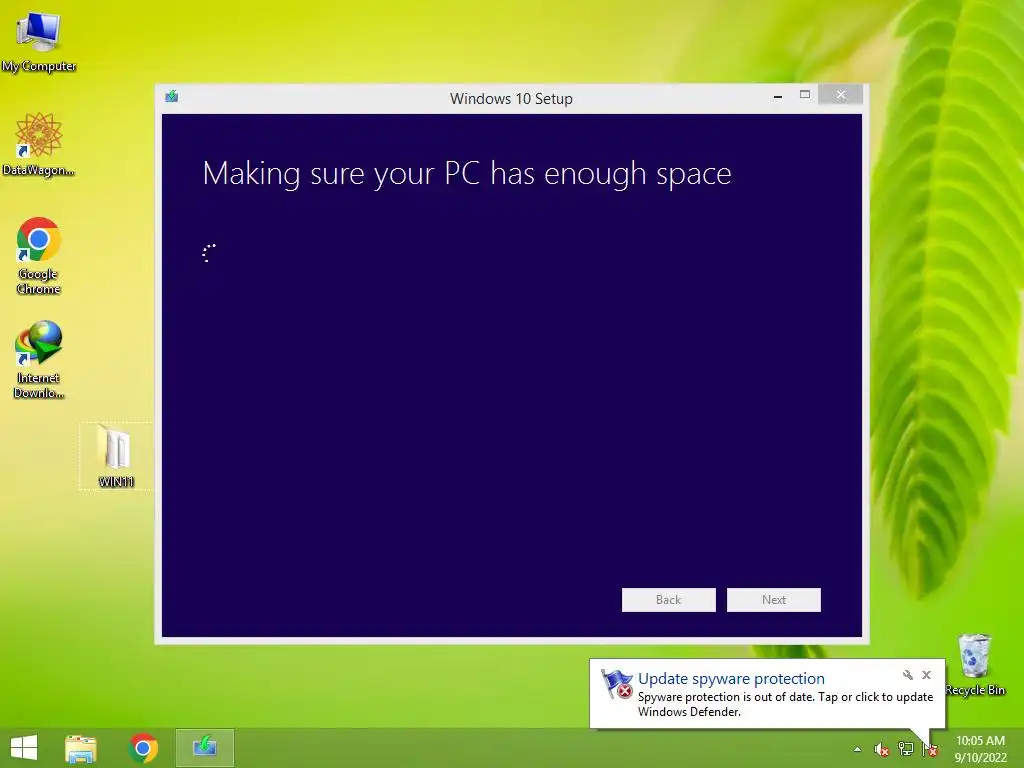Click the Windows 10 Setup title bar icon
This screenshot has height=768, width=1024.
[172, 97]
